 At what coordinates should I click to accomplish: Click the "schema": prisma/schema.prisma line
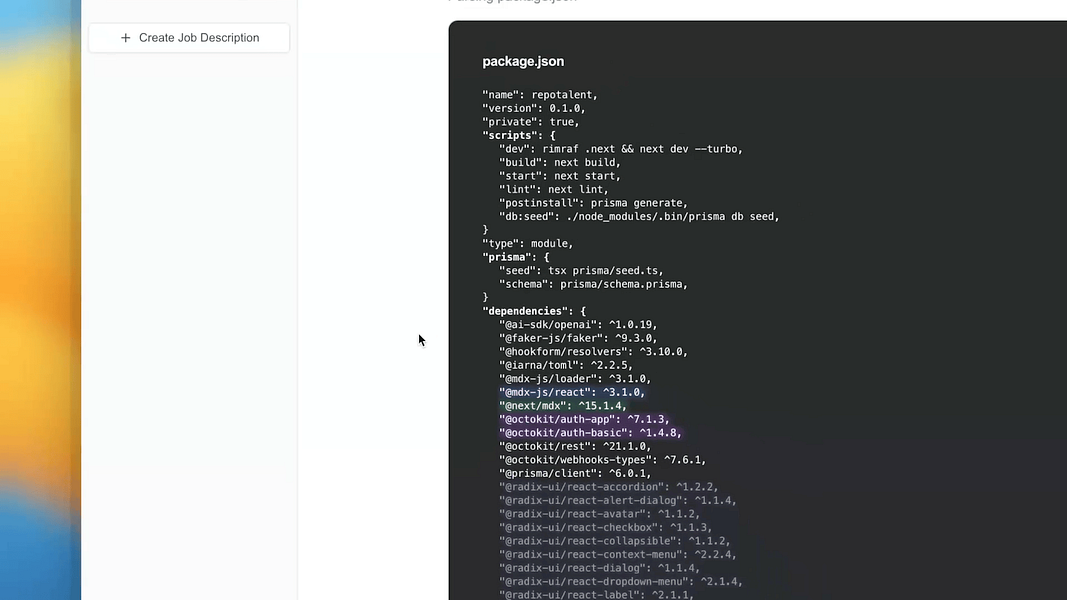click(593, 284)
